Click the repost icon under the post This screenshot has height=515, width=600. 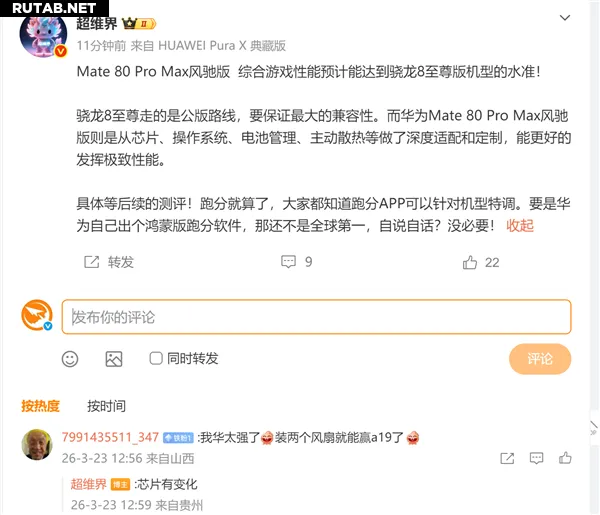tap(91, 262)
